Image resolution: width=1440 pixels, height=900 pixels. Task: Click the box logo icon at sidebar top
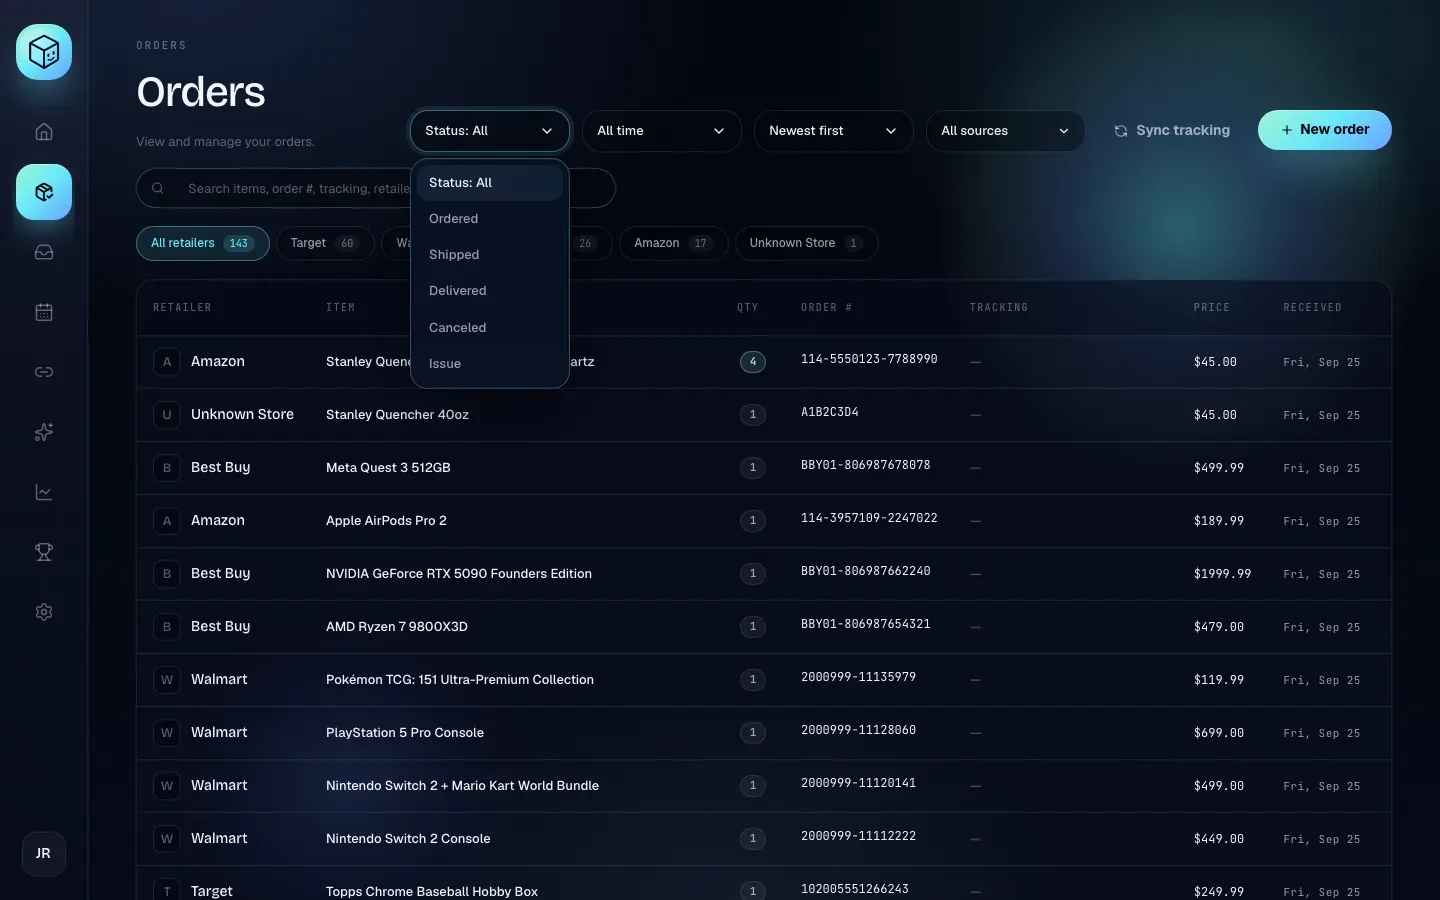point(44,52)
